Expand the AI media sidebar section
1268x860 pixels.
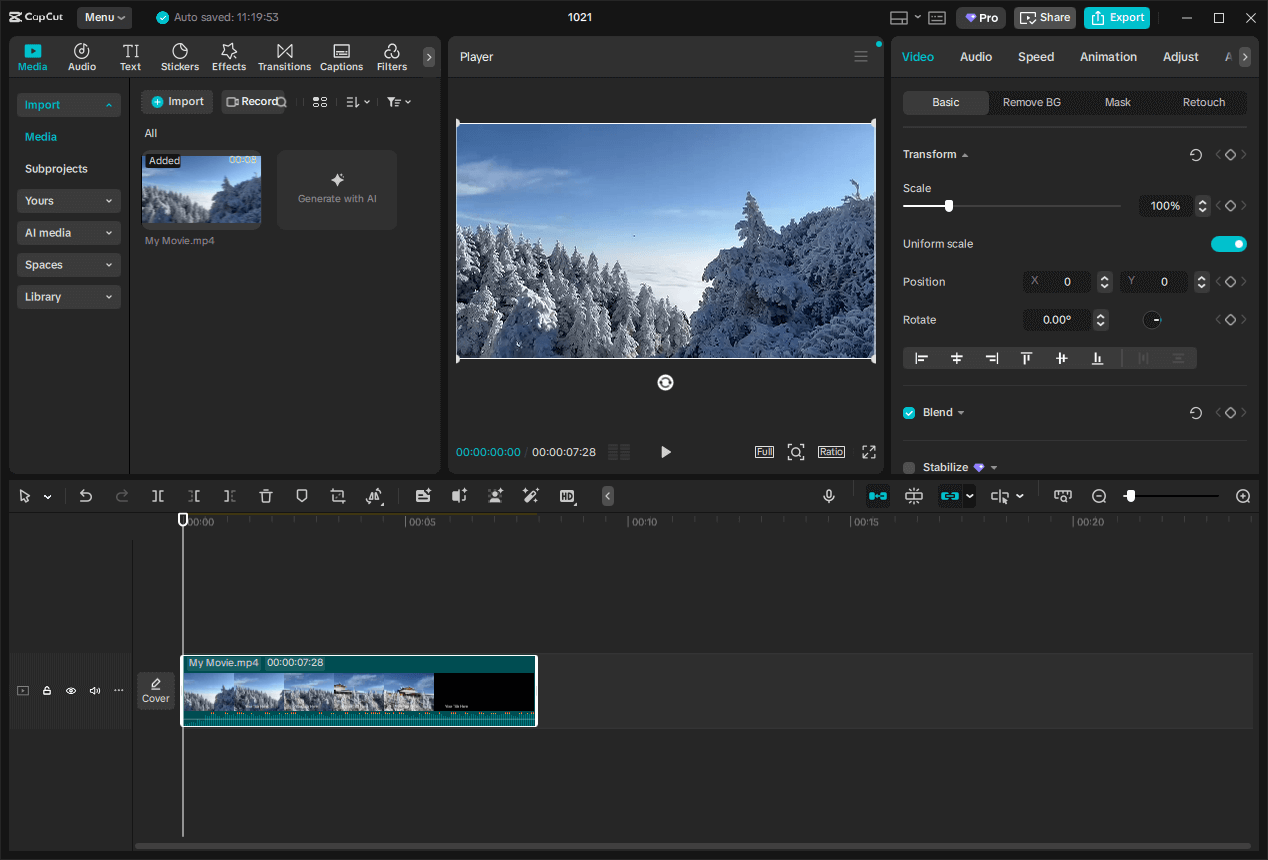point(68,233)
